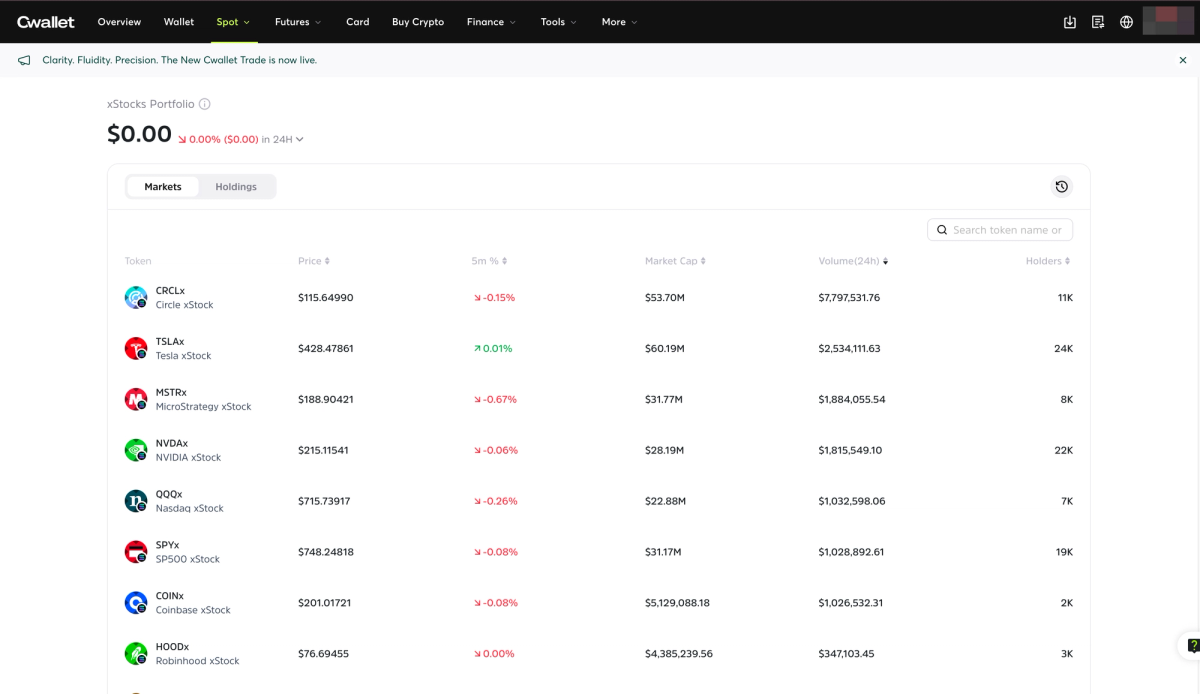Screen dimensions: 1200x694
Task: Open the NVDAx token name
Action: point(172,443)
